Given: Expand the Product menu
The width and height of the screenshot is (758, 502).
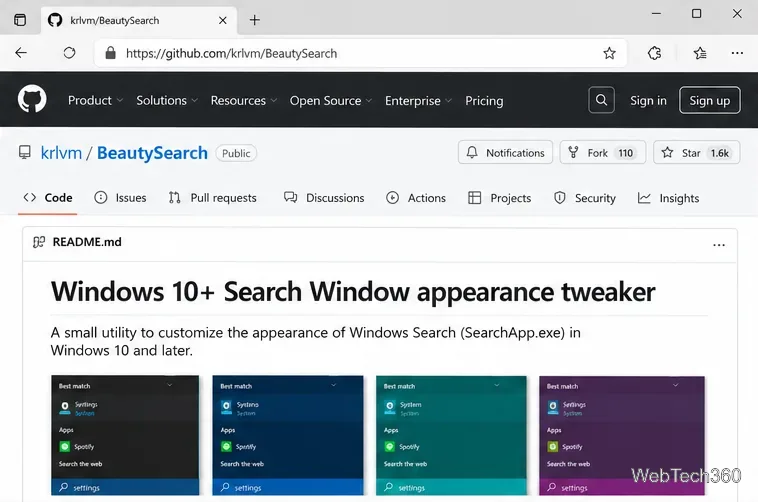Looking at the screenshot, I should coord(95,100).
